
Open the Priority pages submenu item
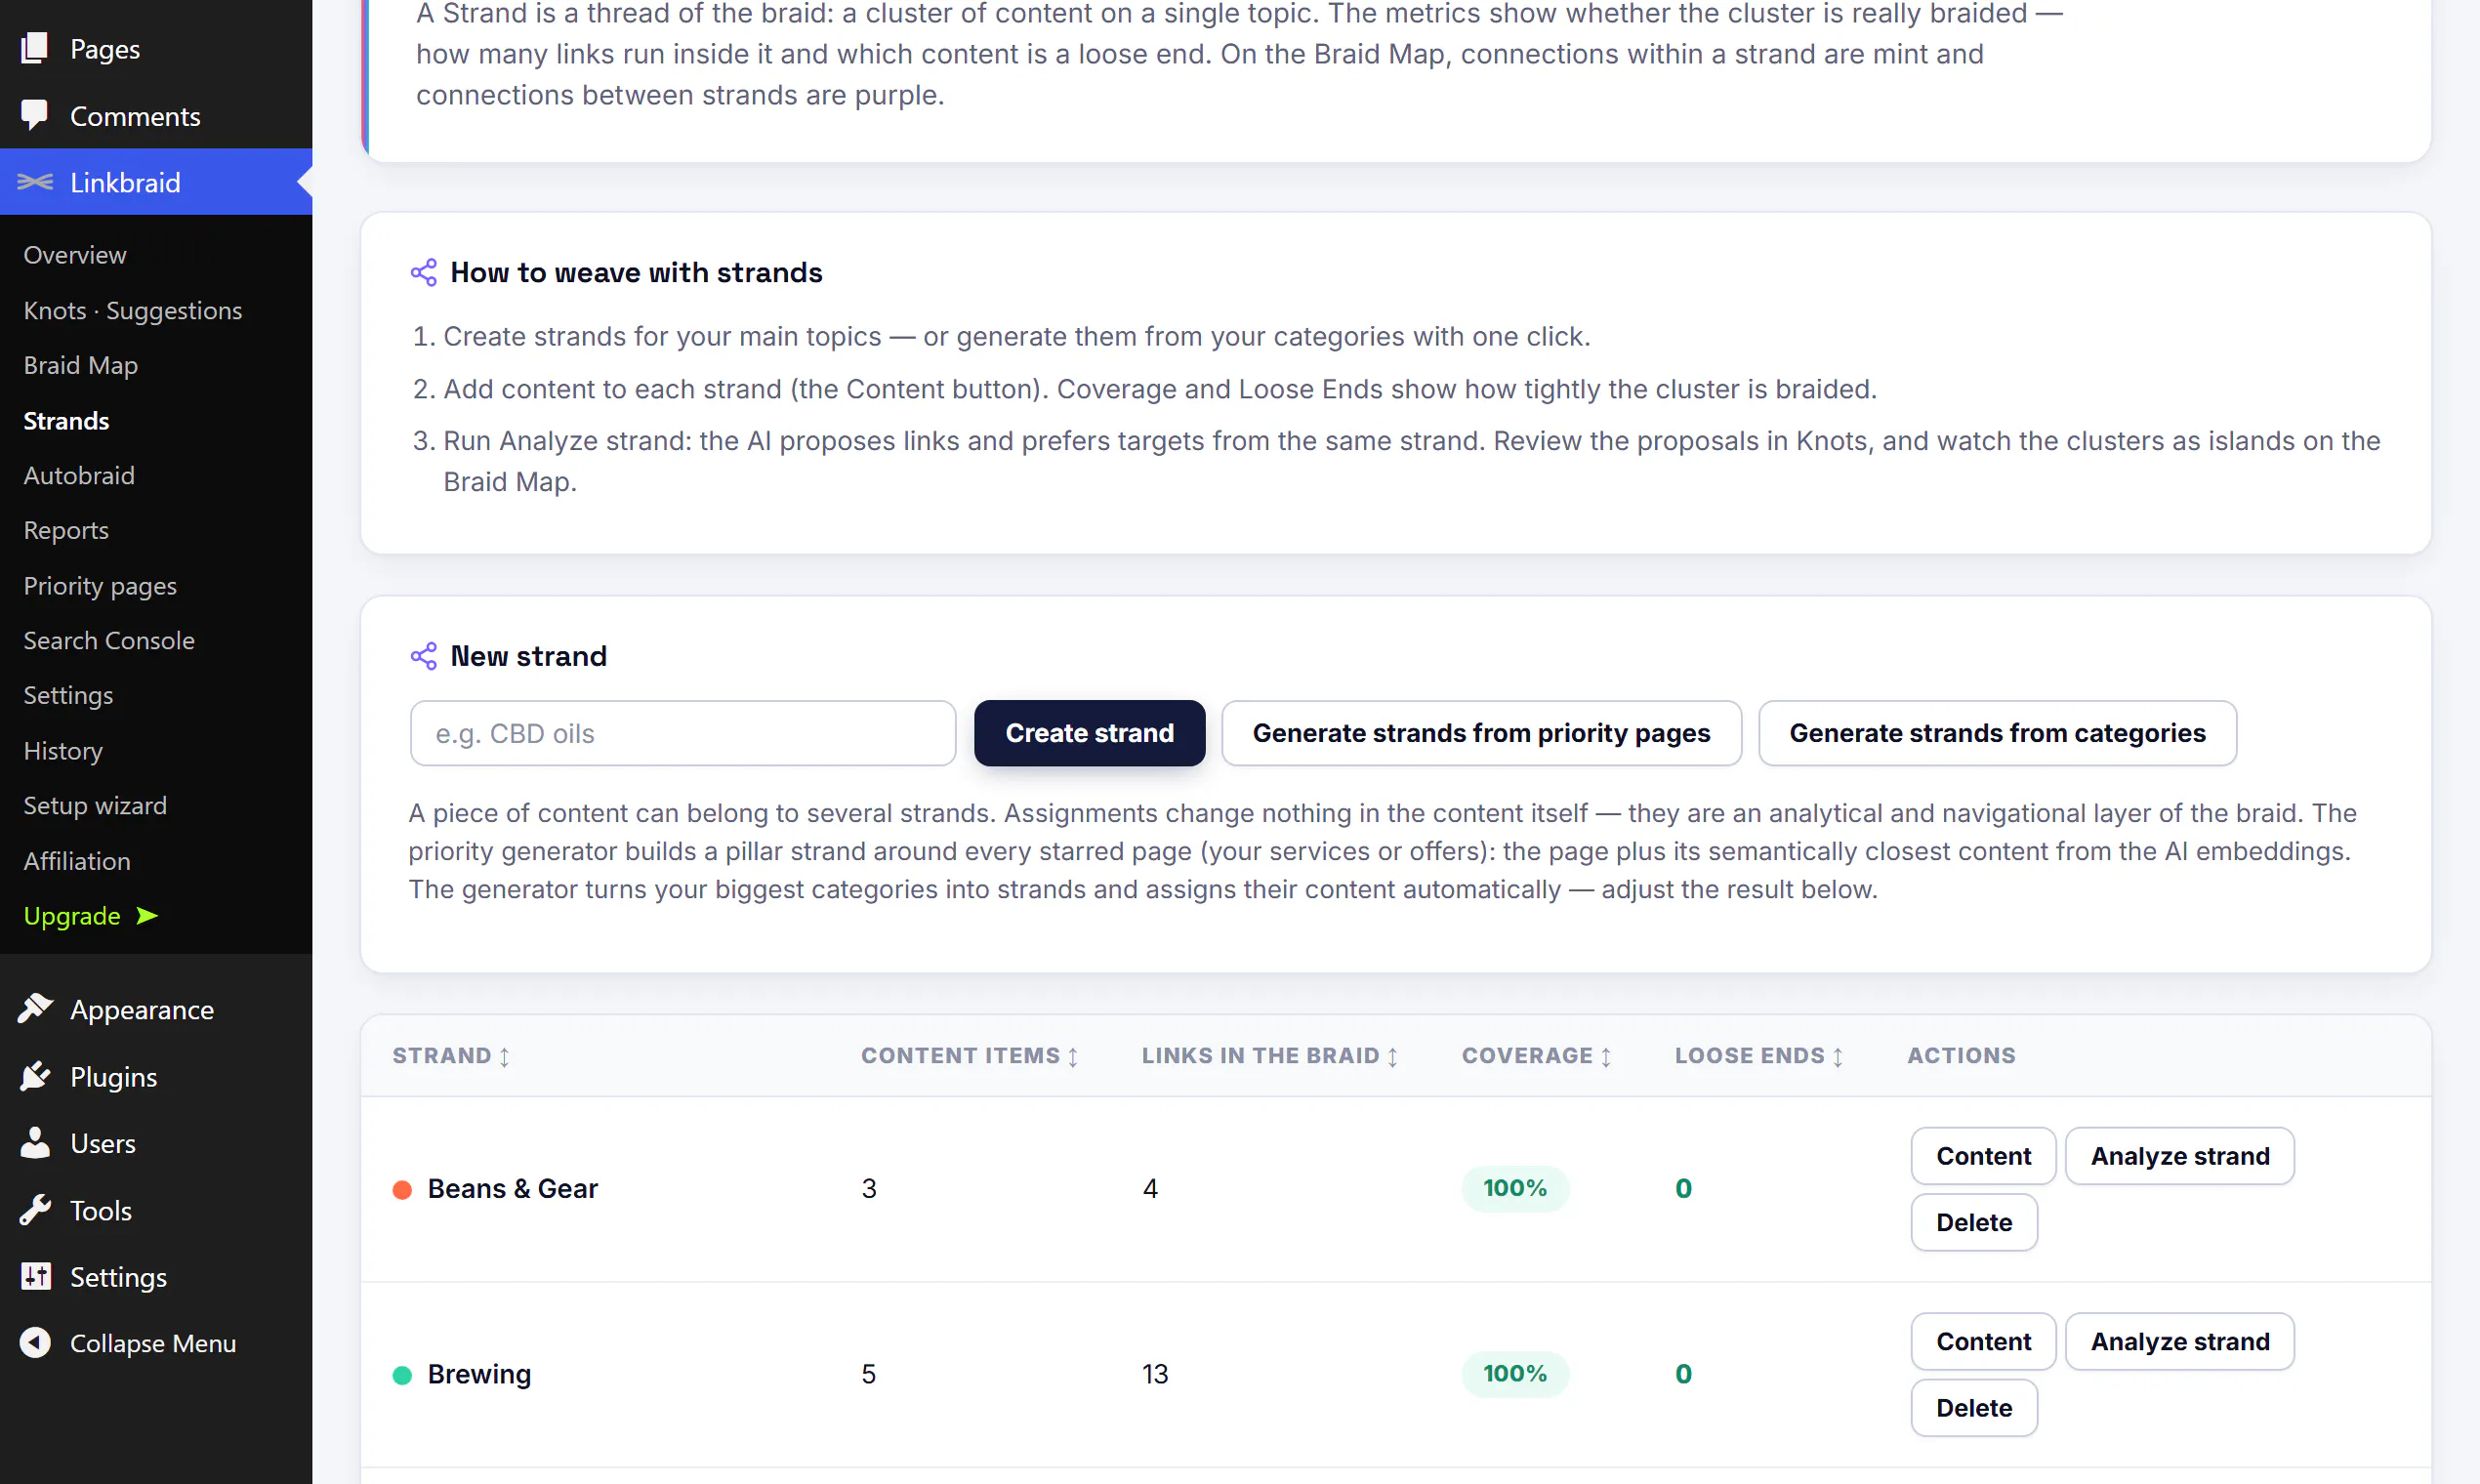100,585
